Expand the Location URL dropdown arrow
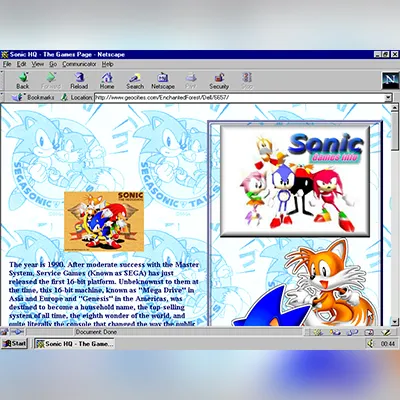This screenshot has height=400, width=400. (x=388, y=98)
